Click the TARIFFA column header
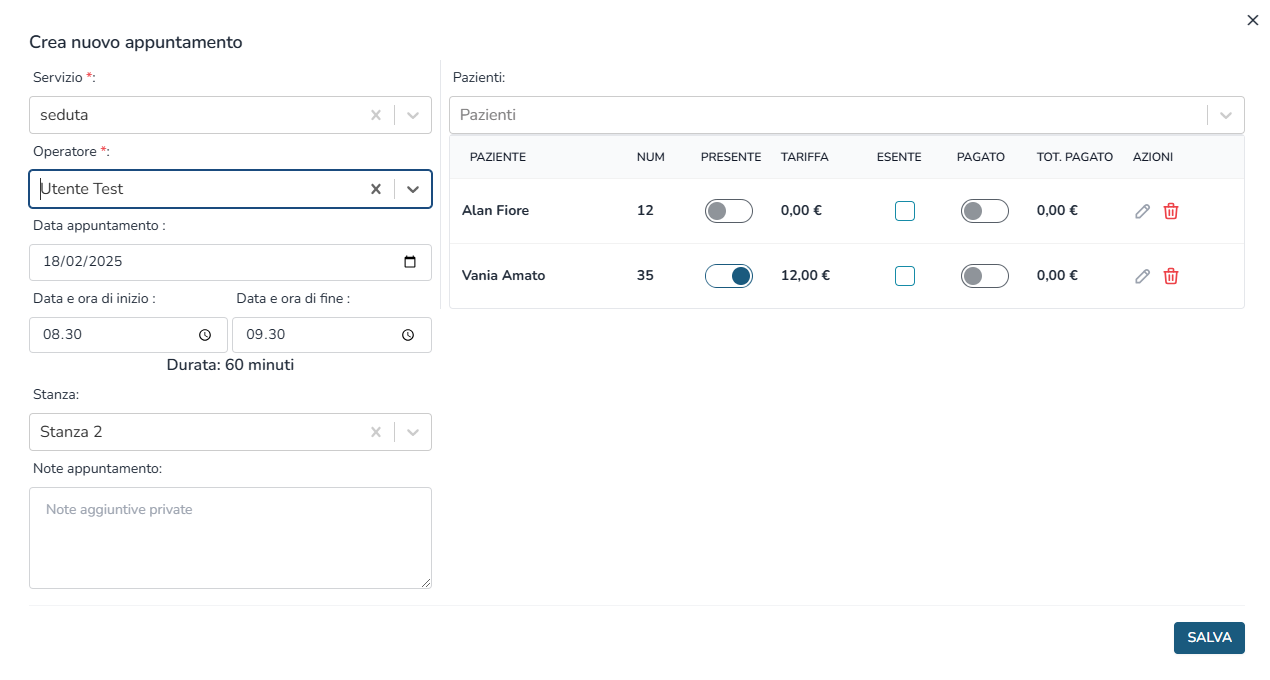The height and width of the screenshot is (680, 1270). coord(805,157)
